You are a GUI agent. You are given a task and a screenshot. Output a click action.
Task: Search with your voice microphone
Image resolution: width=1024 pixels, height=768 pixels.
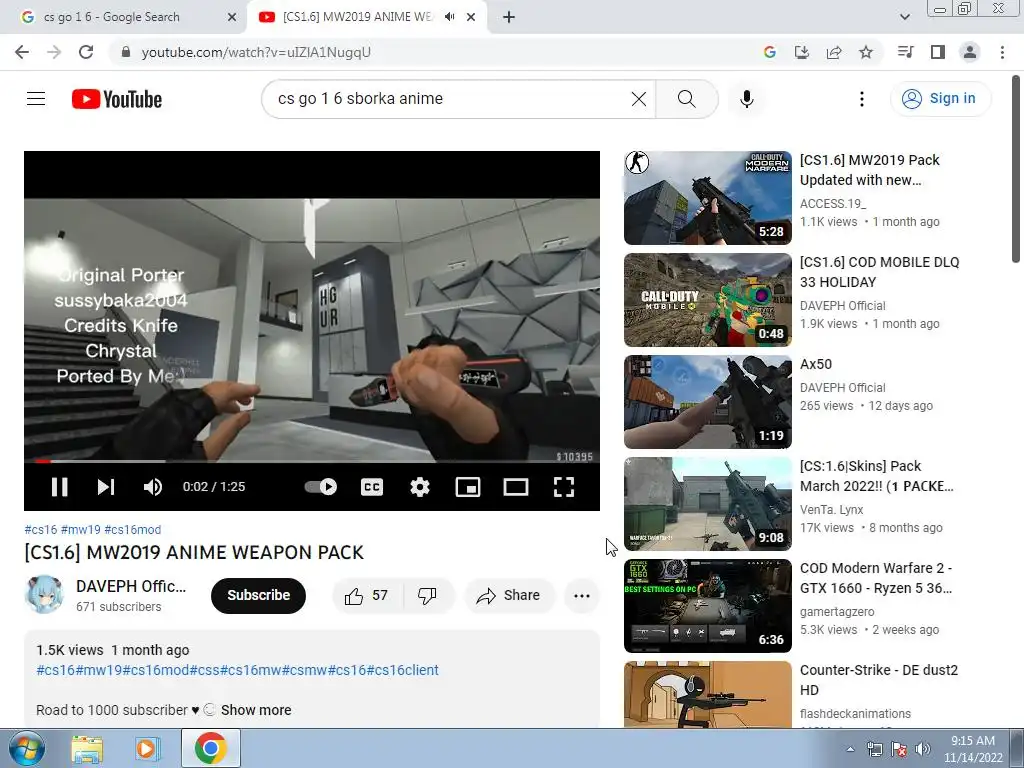click(x=747, y=99)
